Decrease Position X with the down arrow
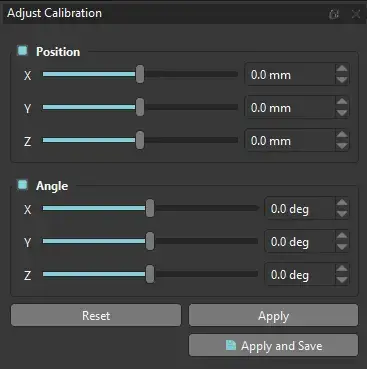Viewport: 367px width, 369px height. pos(342,80)
